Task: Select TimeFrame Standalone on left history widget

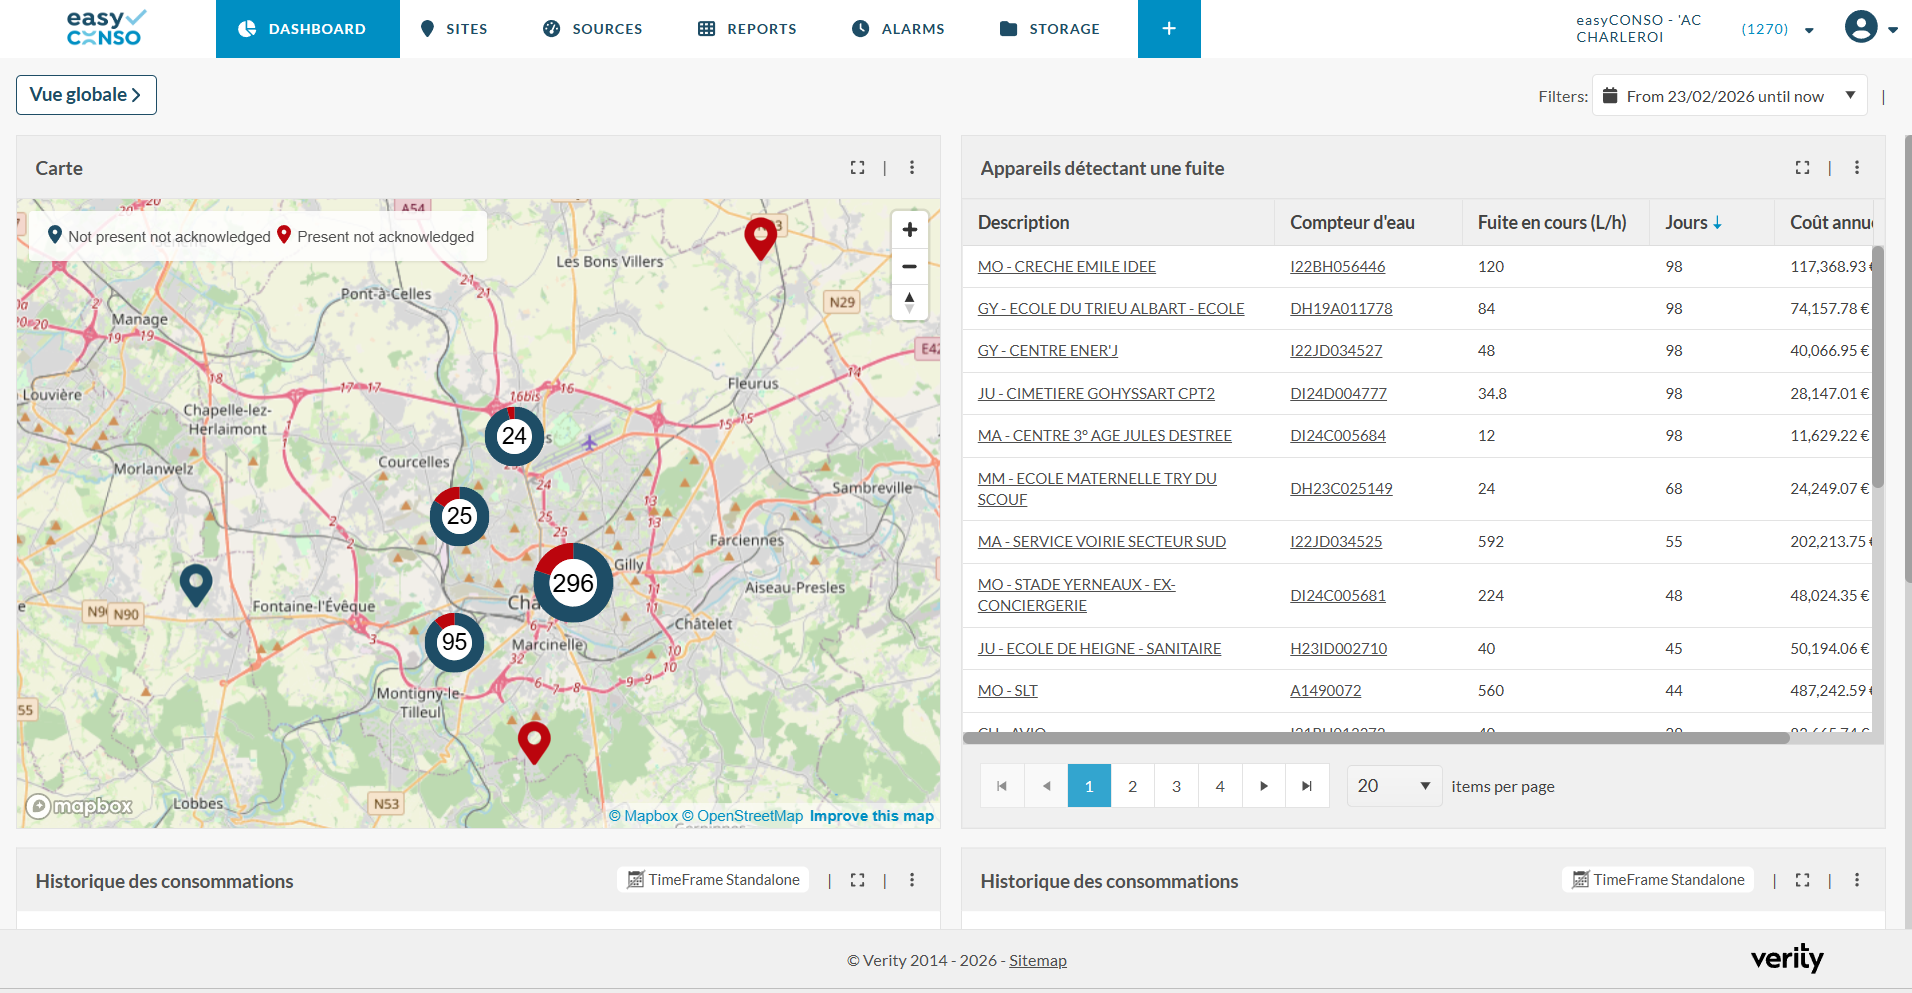Action: [713, 880]
